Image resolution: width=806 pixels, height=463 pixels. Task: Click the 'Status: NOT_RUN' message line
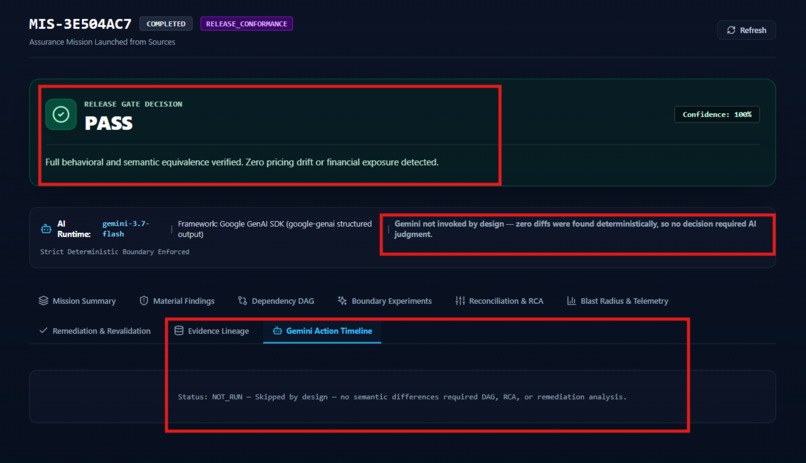point(402,397)
